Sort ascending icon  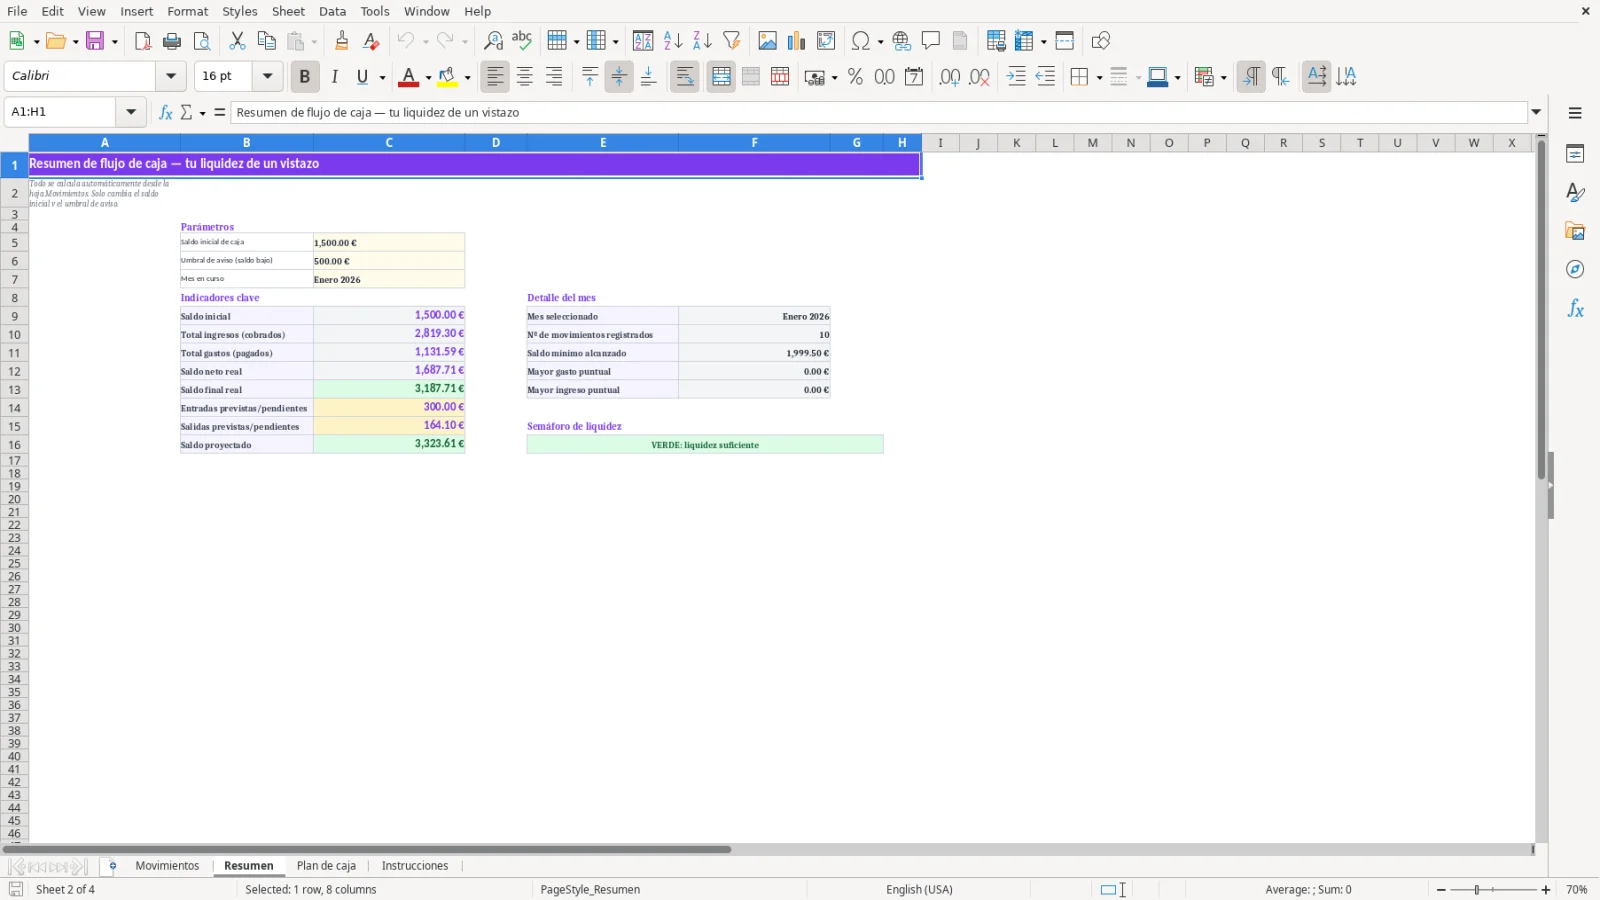point(673,41)
